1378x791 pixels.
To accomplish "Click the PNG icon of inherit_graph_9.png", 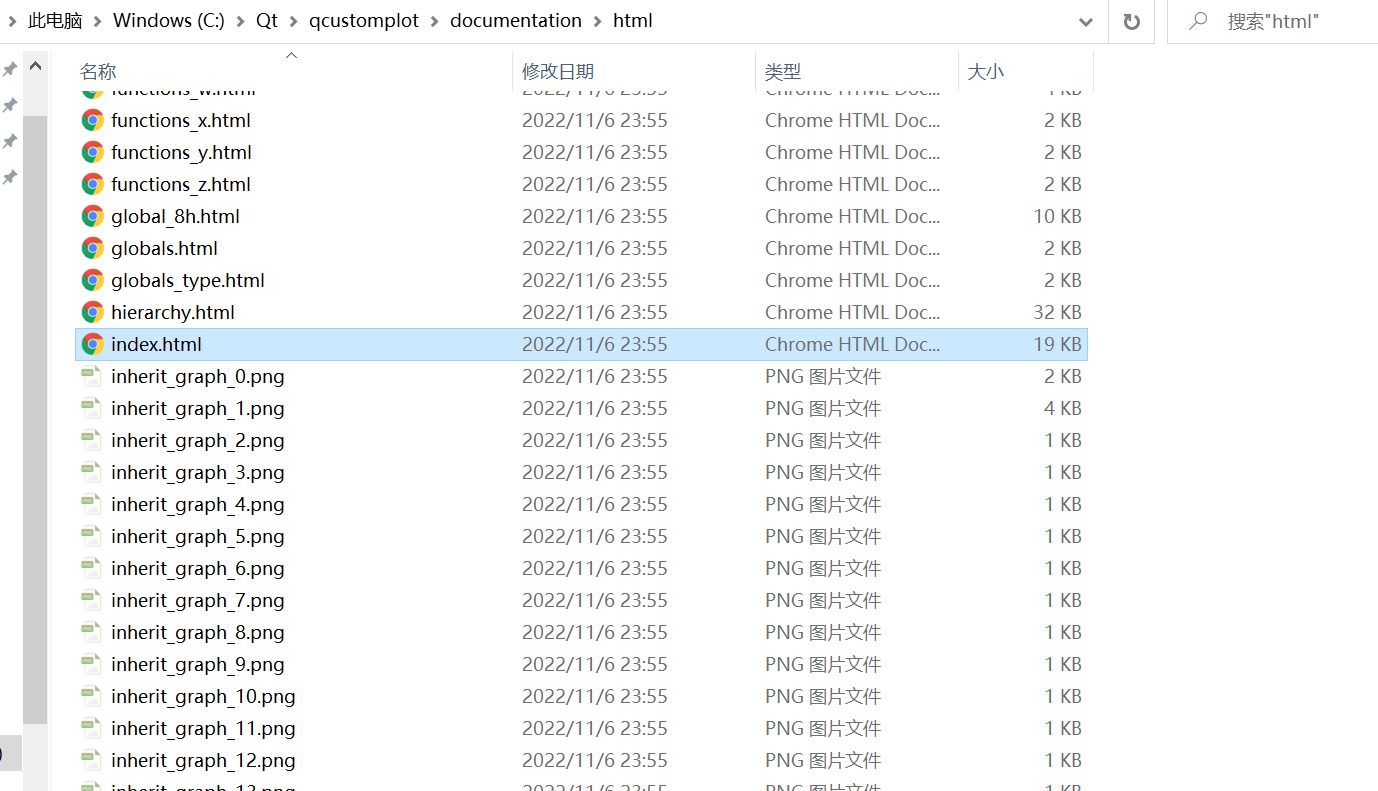I will (92, 664).
